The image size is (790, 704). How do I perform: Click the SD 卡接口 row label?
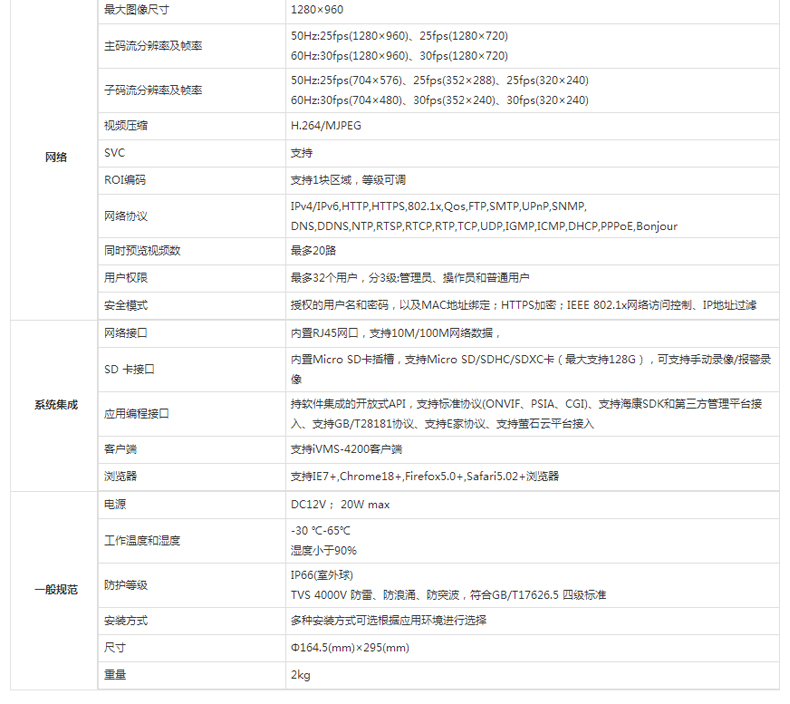point(129,369)
